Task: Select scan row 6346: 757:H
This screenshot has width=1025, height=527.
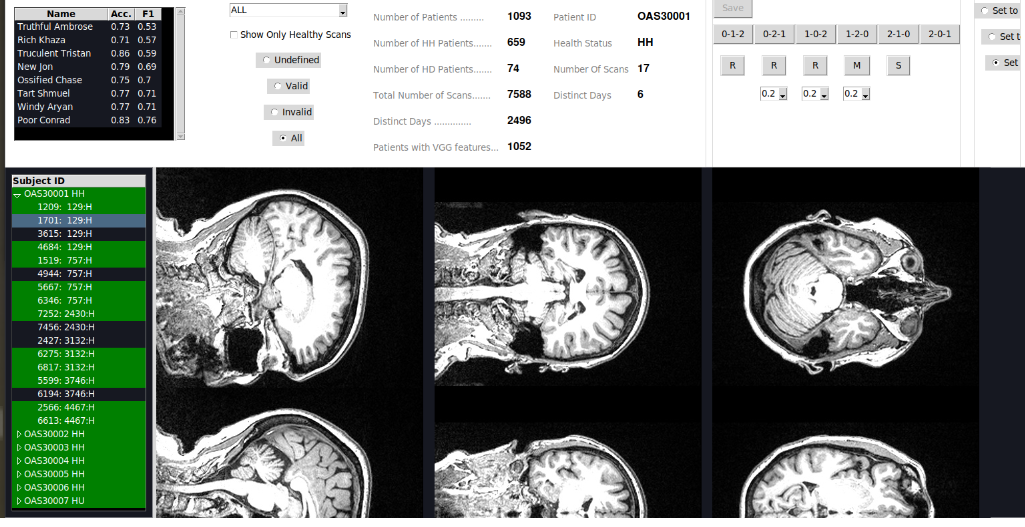Action: 78,301
